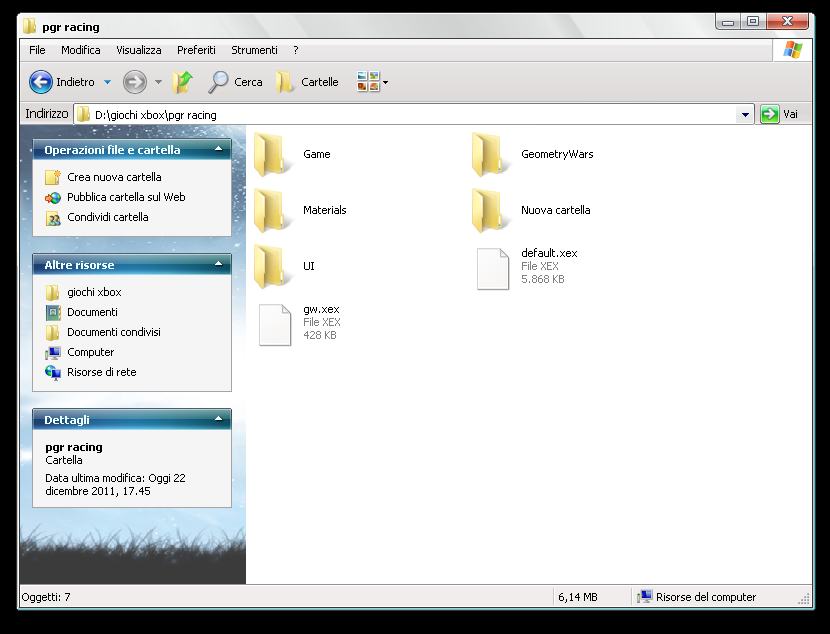
Task: Select the default.xex file icon
Action: pos(493,269)
